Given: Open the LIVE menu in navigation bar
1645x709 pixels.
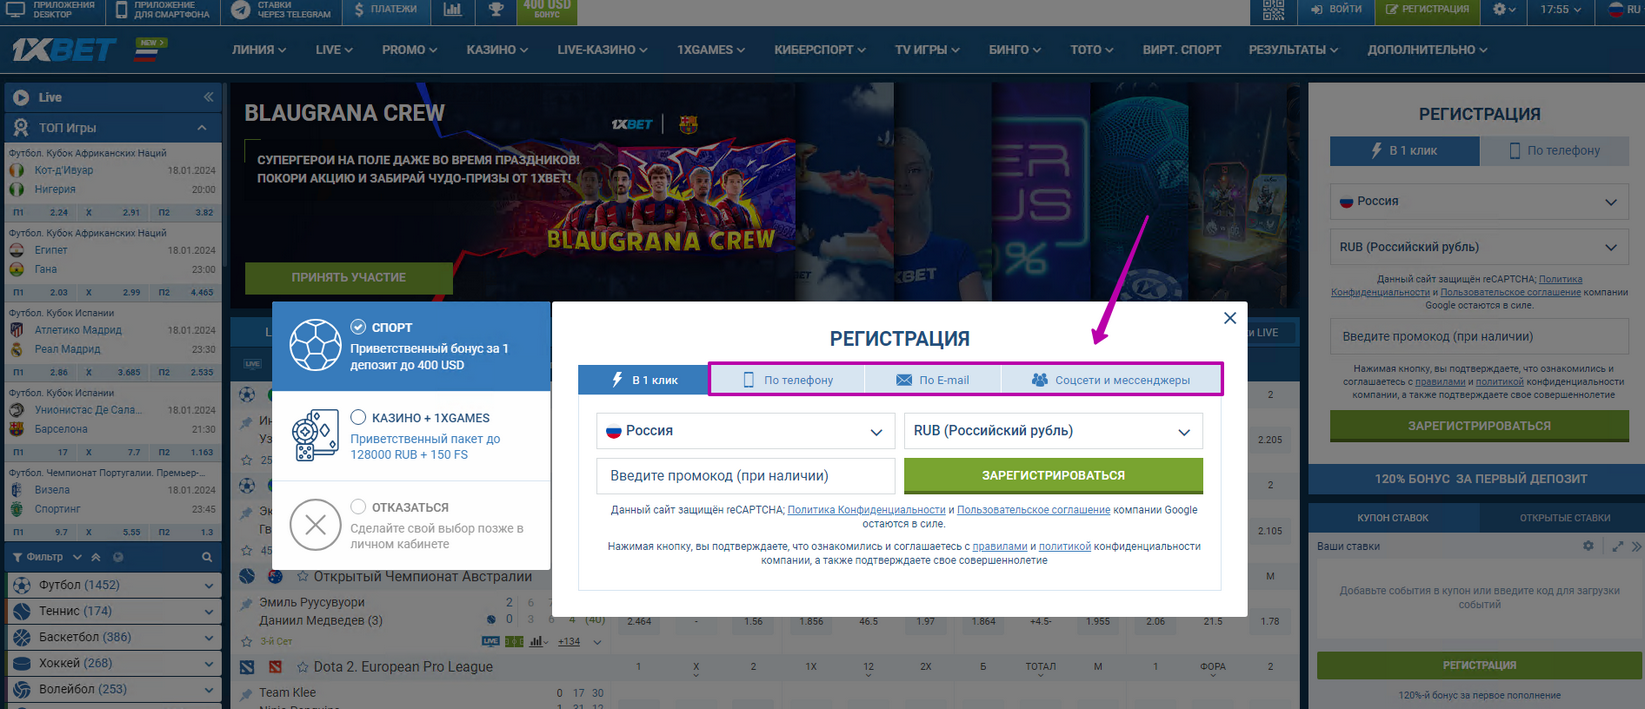Looking at the screenshot, I should click(x=334, y=49).
